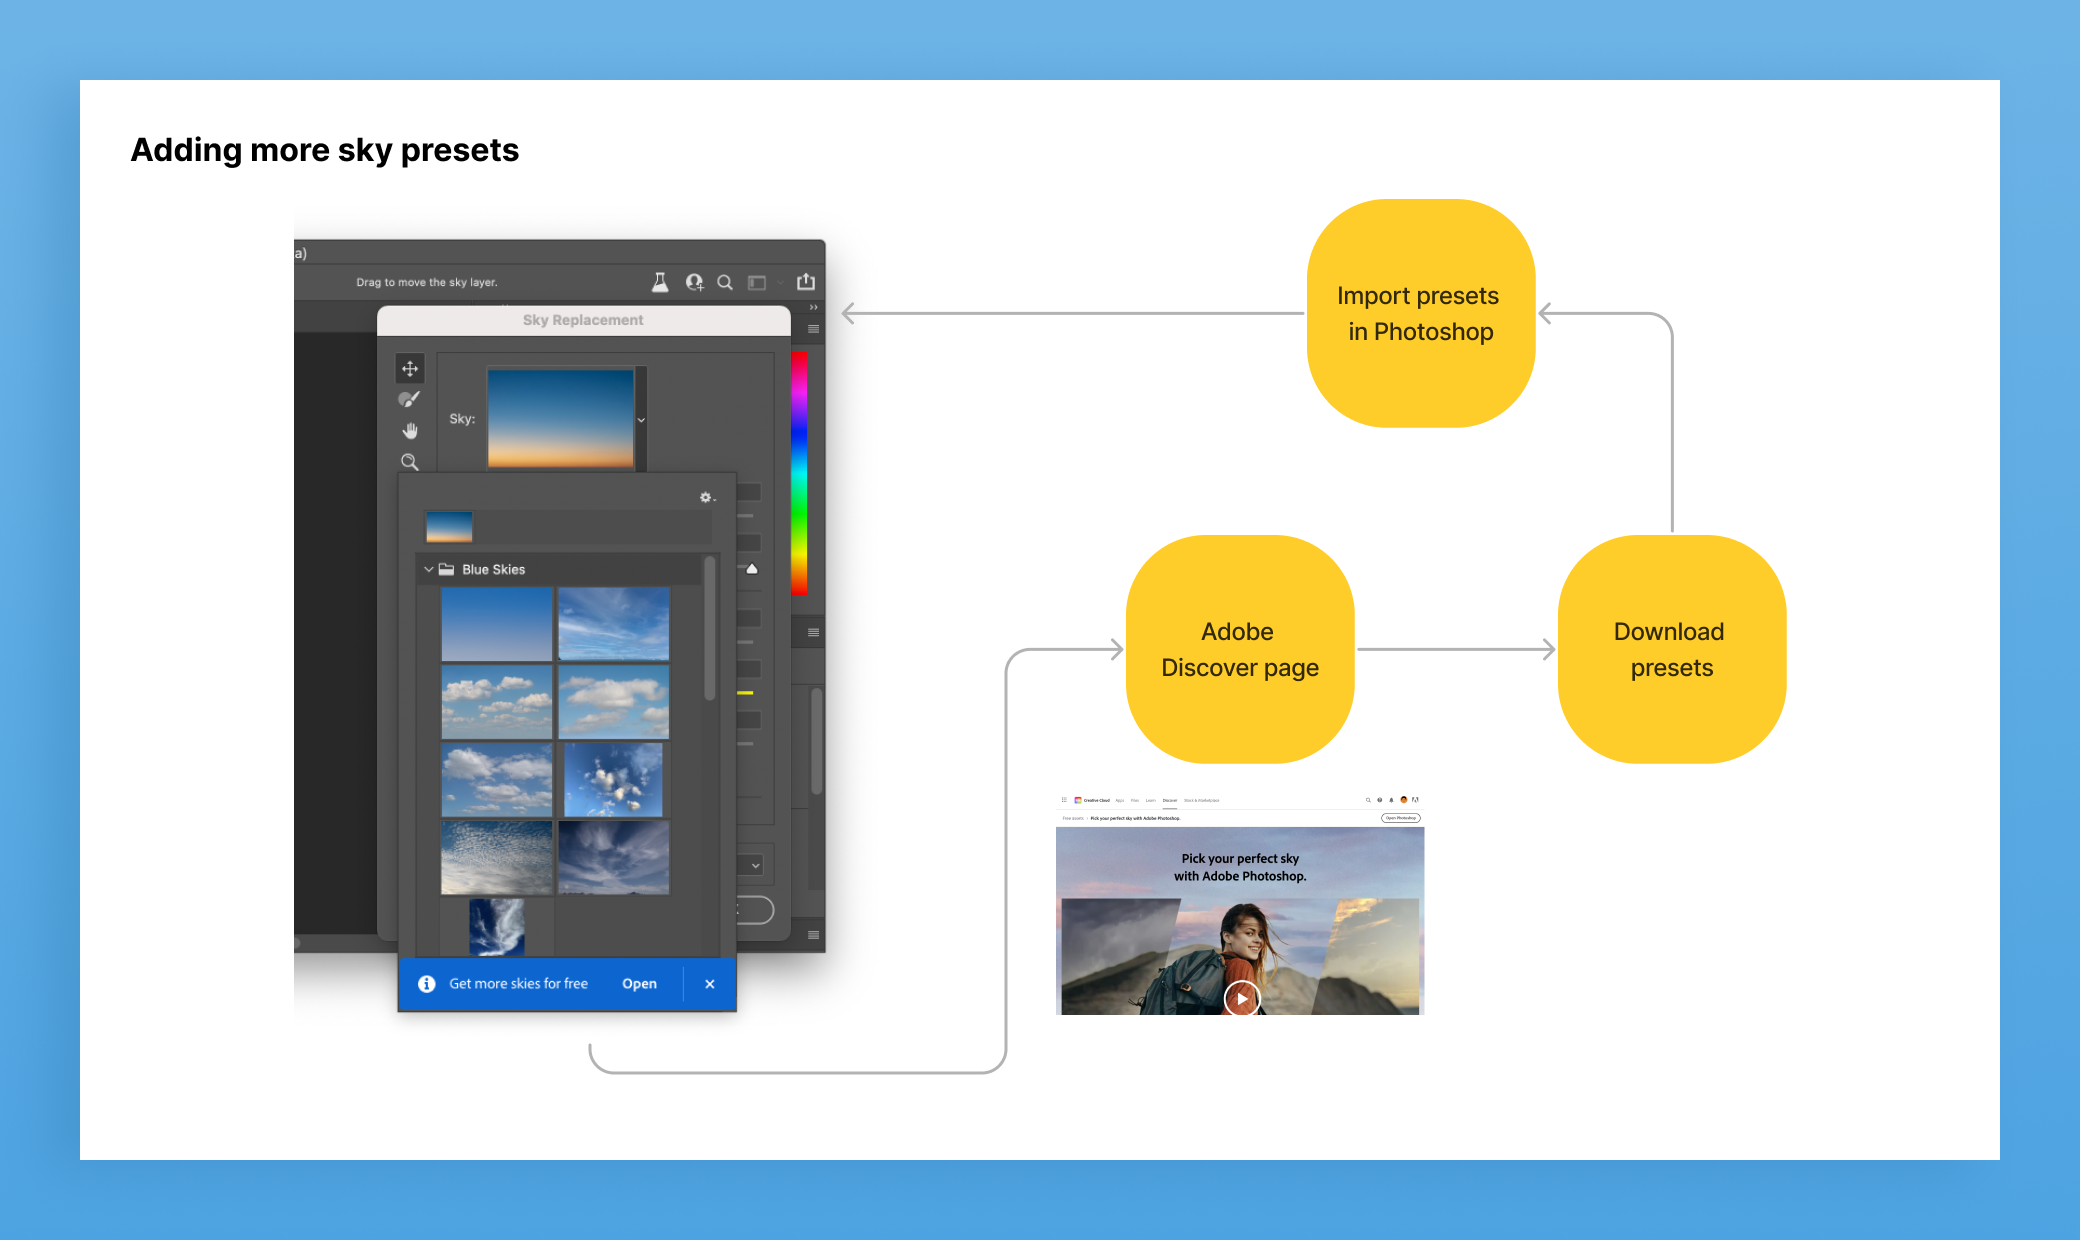Click the white triangle slider handle
This screenshot has width=2080, height=1240.
tap(752, 568)
